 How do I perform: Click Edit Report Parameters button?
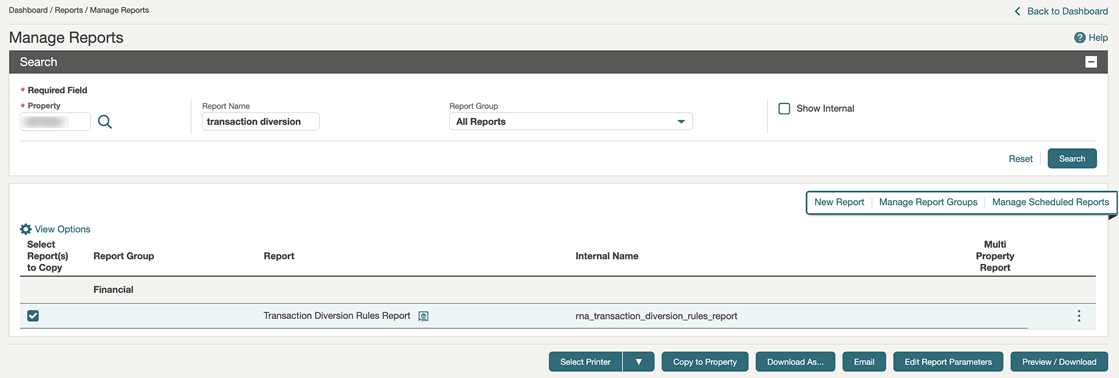948,362
